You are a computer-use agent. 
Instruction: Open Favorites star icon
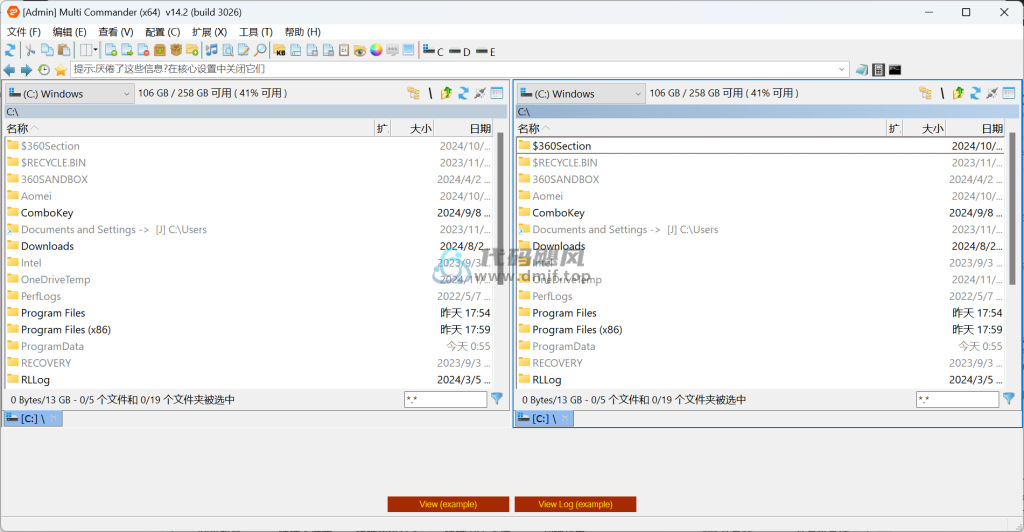pos(61,69)
